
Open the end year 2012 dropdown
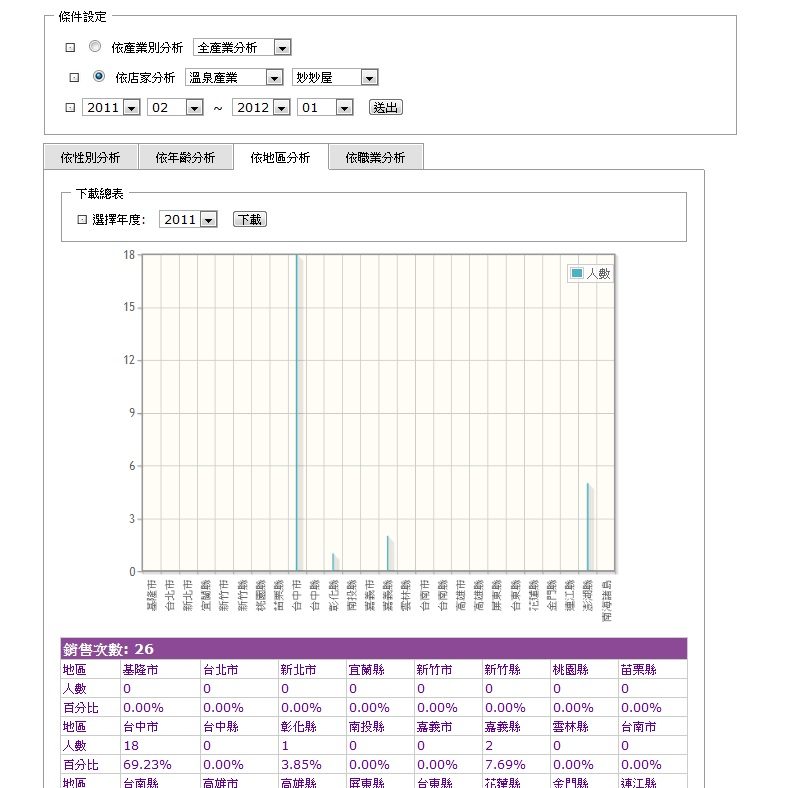click(261, 108)
